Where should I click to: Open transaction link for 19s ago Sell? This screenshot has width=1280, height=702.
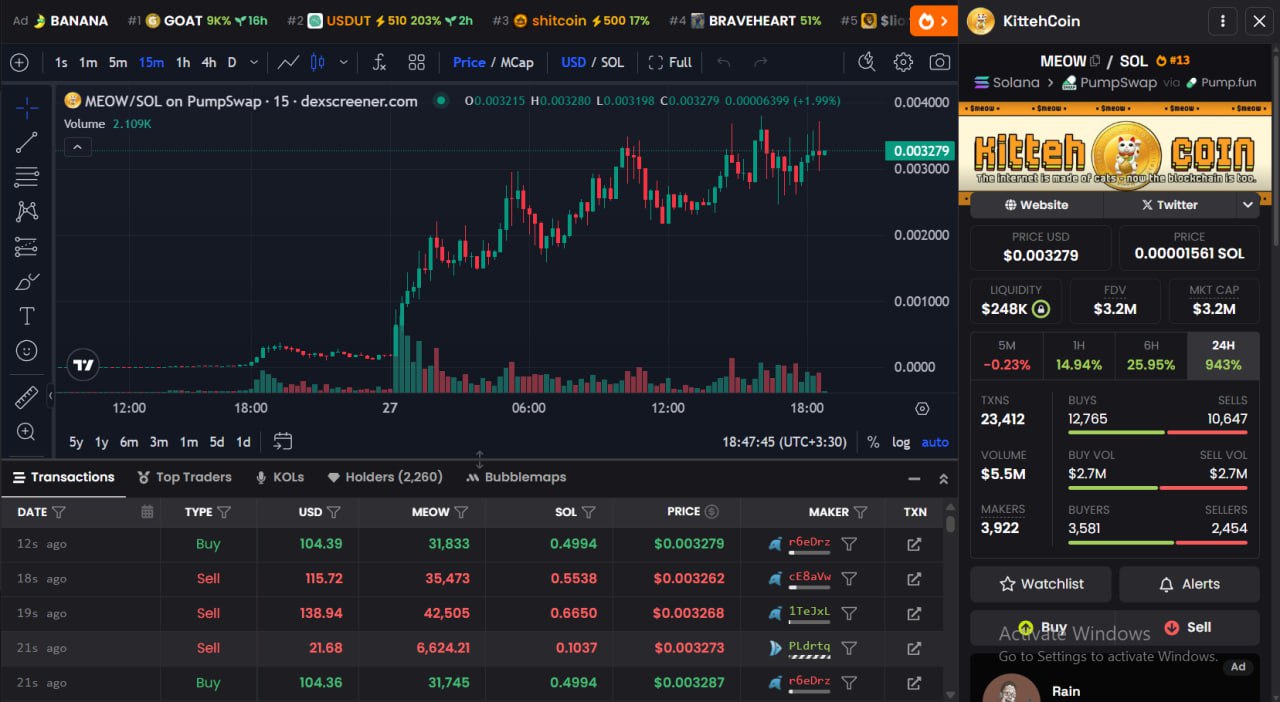914,613
